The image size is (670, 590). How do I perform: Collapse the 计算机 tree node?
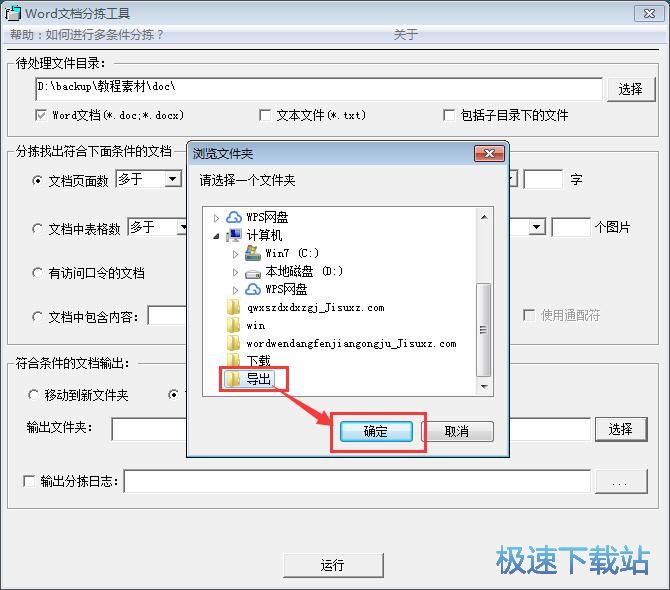pos(216,236)
